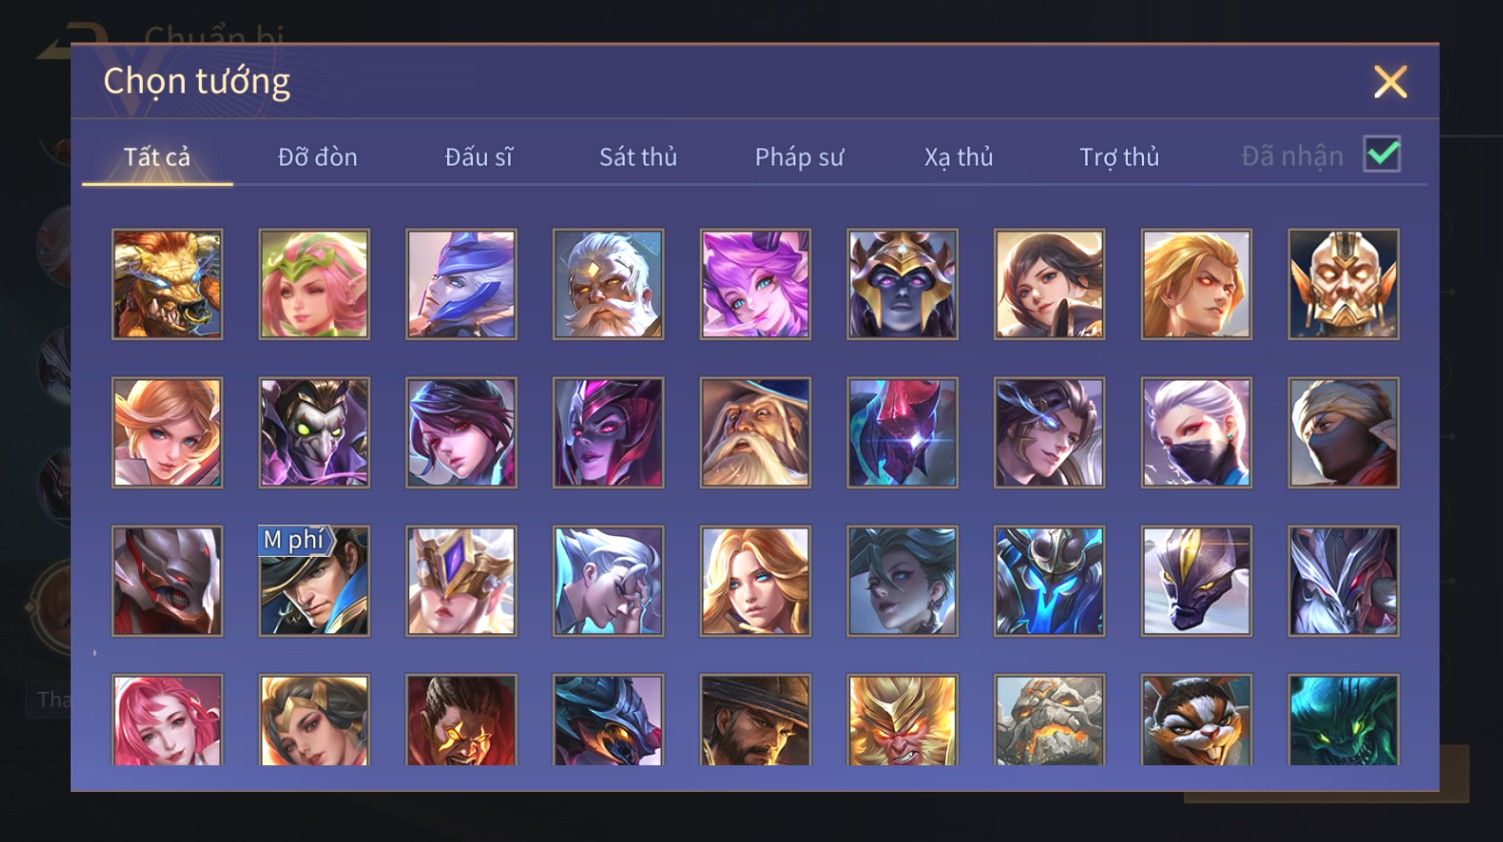Switch to the 'Xạ thủ' tab
This screenshot has width=1503, height=842.
(959, 157)
